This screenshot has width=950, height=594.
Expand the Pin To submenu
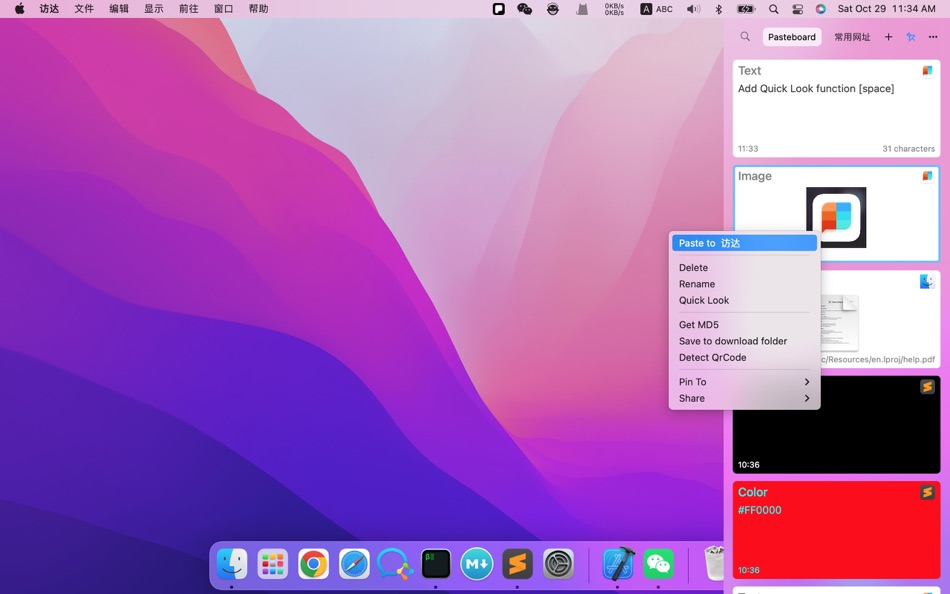pyautogui.click(x=744, y=382)
